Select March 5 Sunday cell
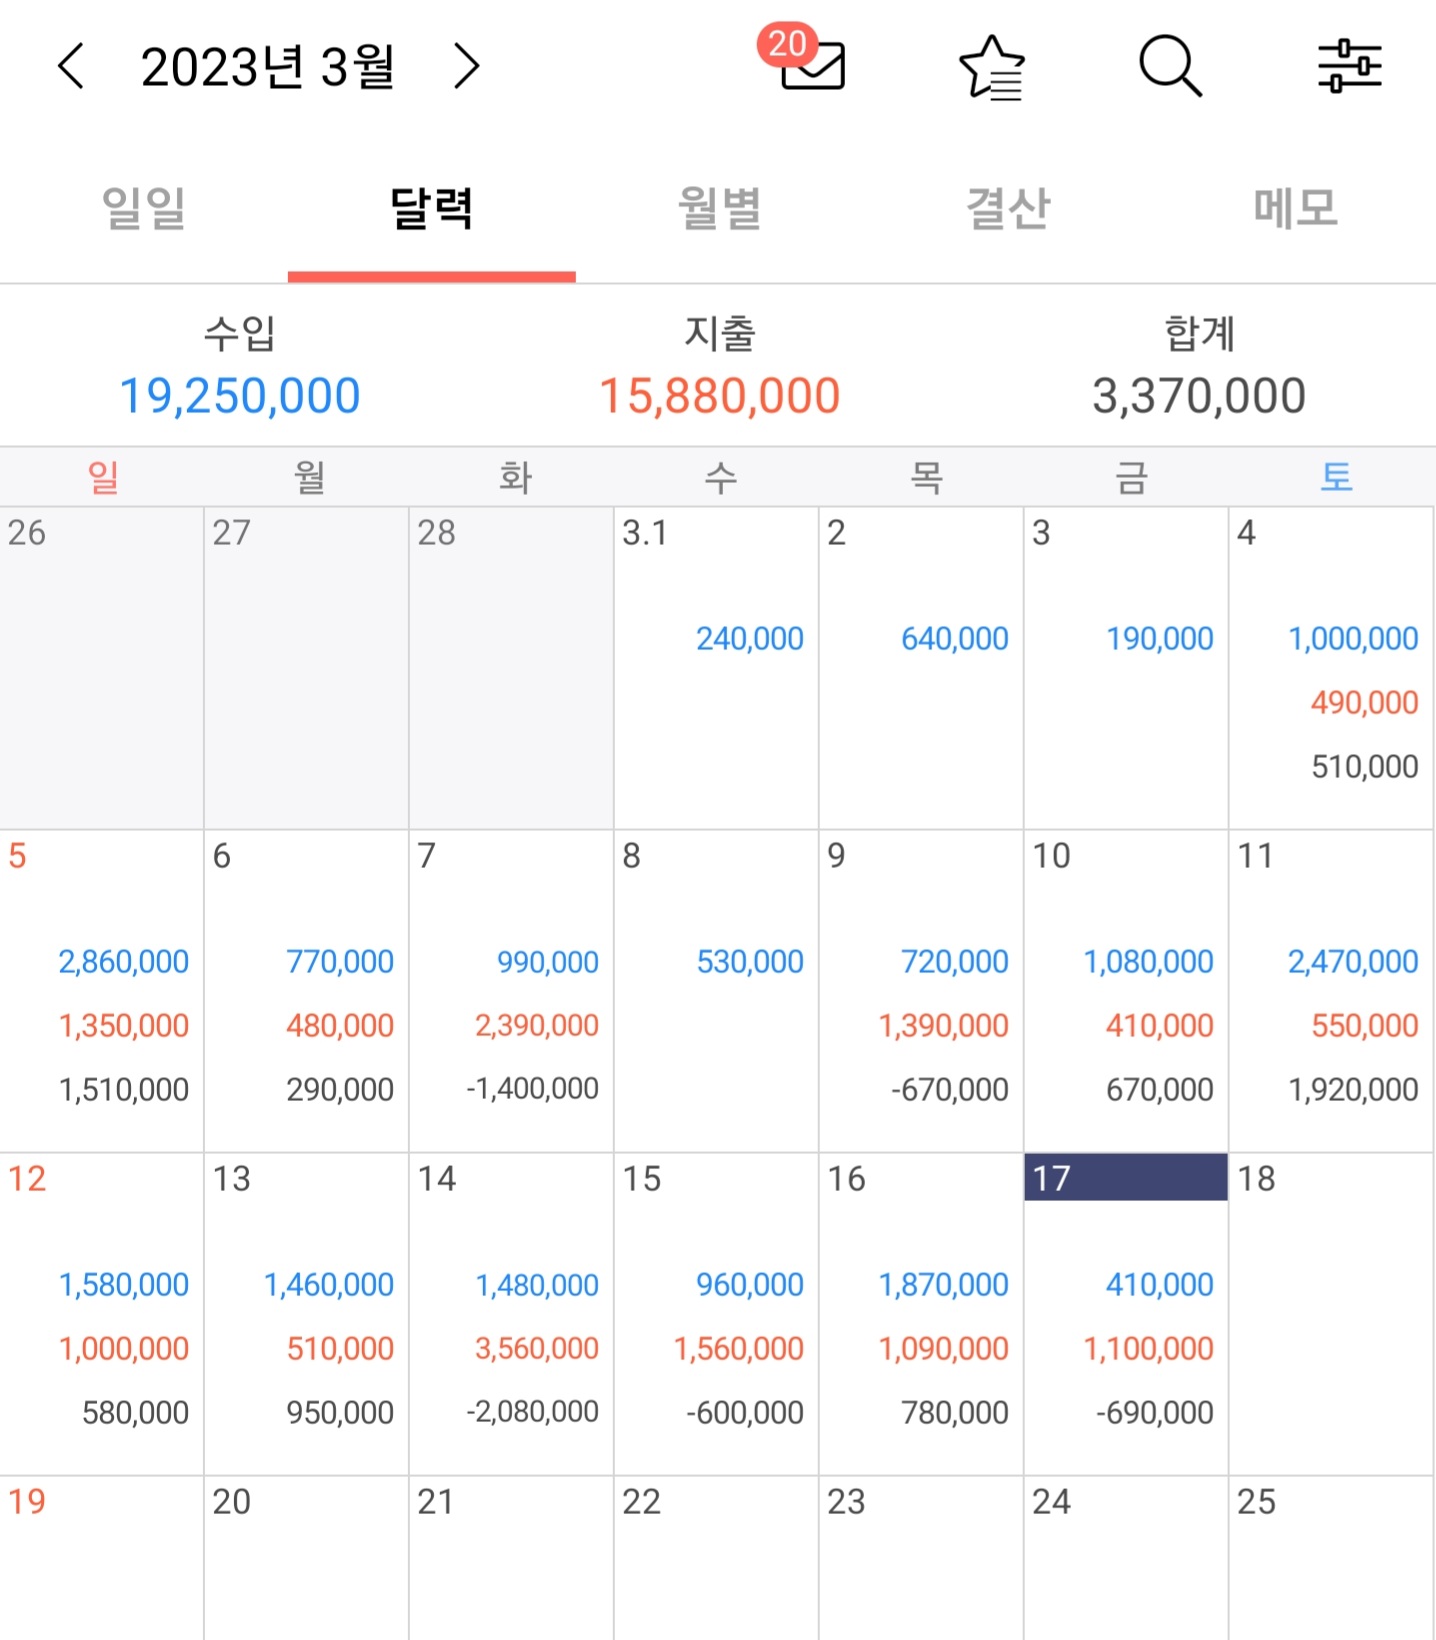This screenshot has height=1640, width=1436. pyautogui.click(x=101, y=991)
